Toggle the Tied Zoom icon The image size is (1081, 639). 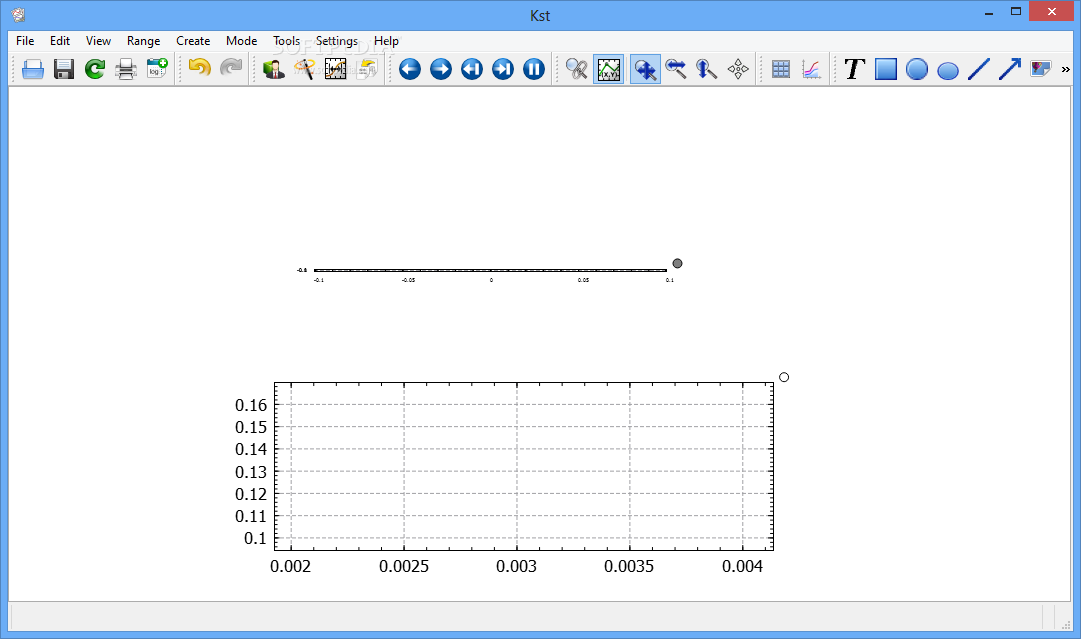tap(576, 69)
